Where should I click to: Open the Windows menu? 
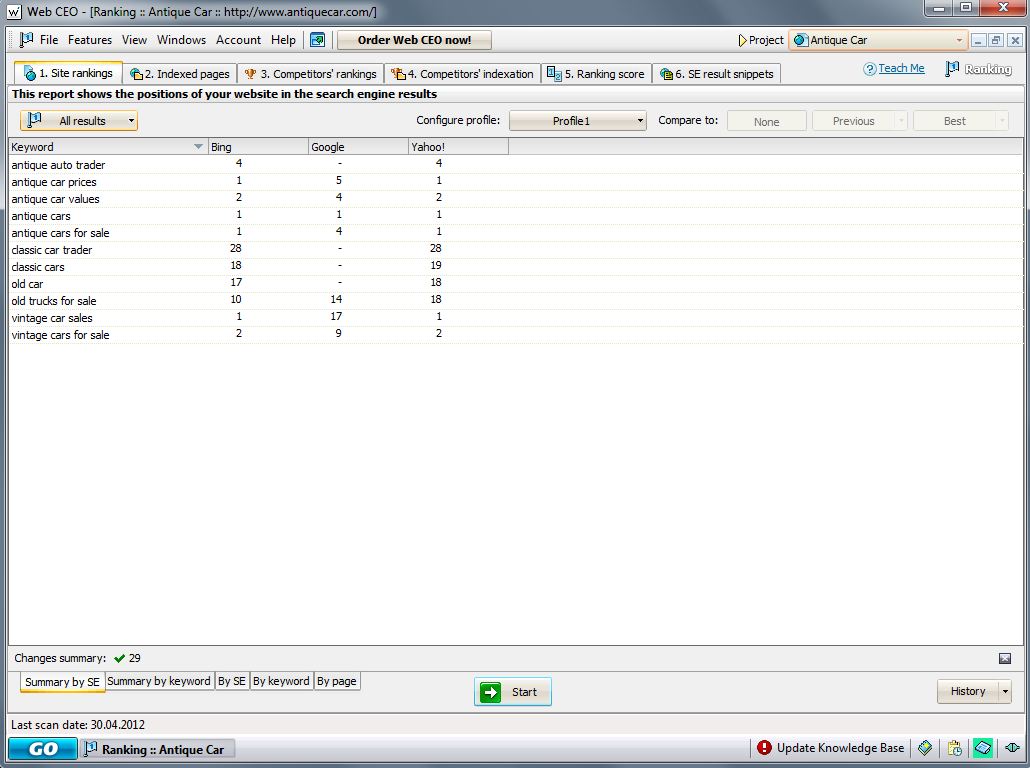tap(181, 40)
